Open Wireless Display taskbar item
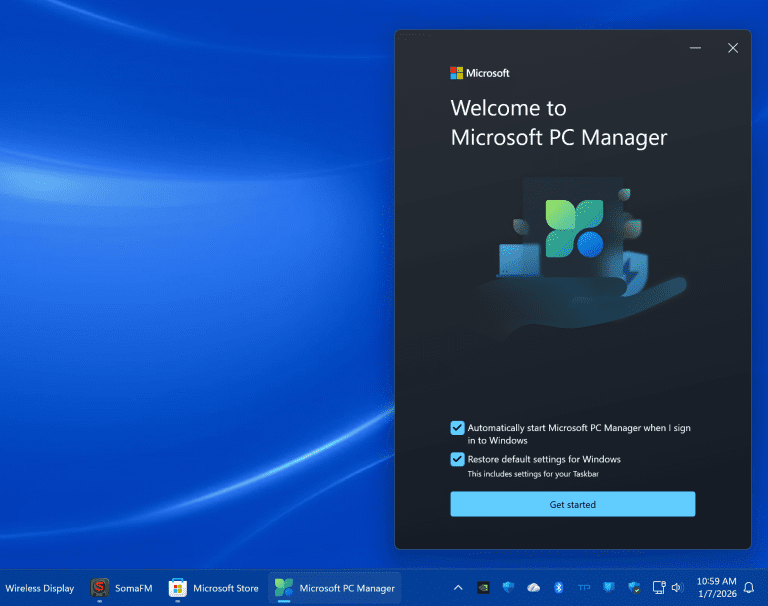The image size is (768, 606). (40, 588)
